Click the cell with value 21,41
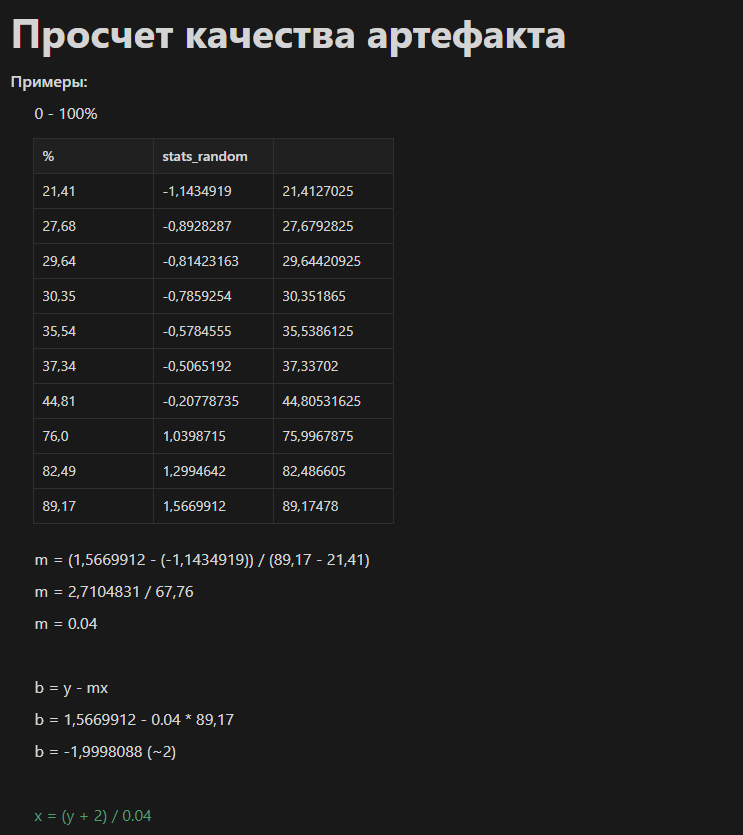 pyautogui.click(x=93, y=191)
